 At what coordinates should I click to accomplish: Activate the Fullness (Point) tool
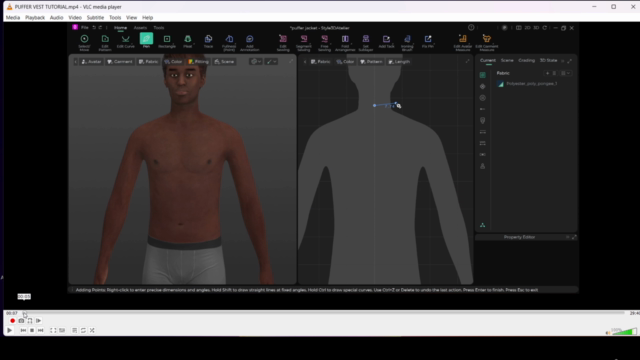coord(229,42)
